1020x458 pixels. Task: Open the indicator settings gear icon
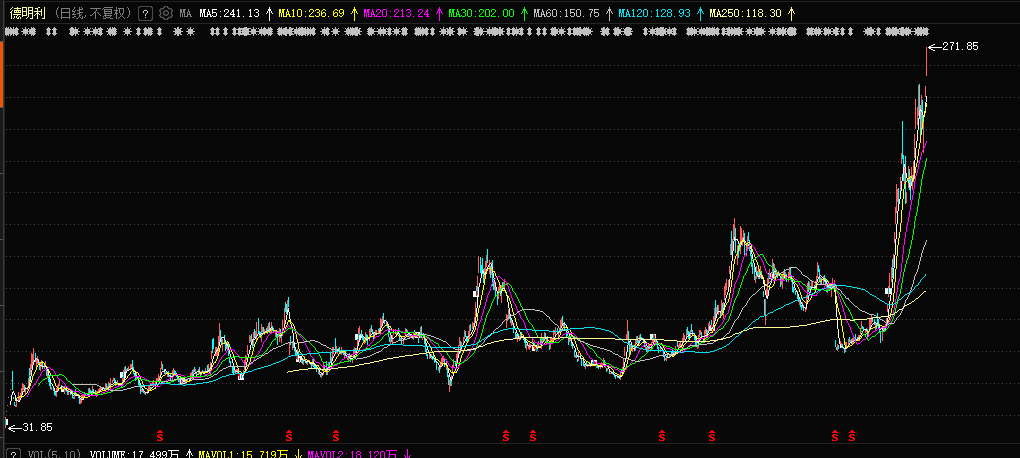point(166,14)
